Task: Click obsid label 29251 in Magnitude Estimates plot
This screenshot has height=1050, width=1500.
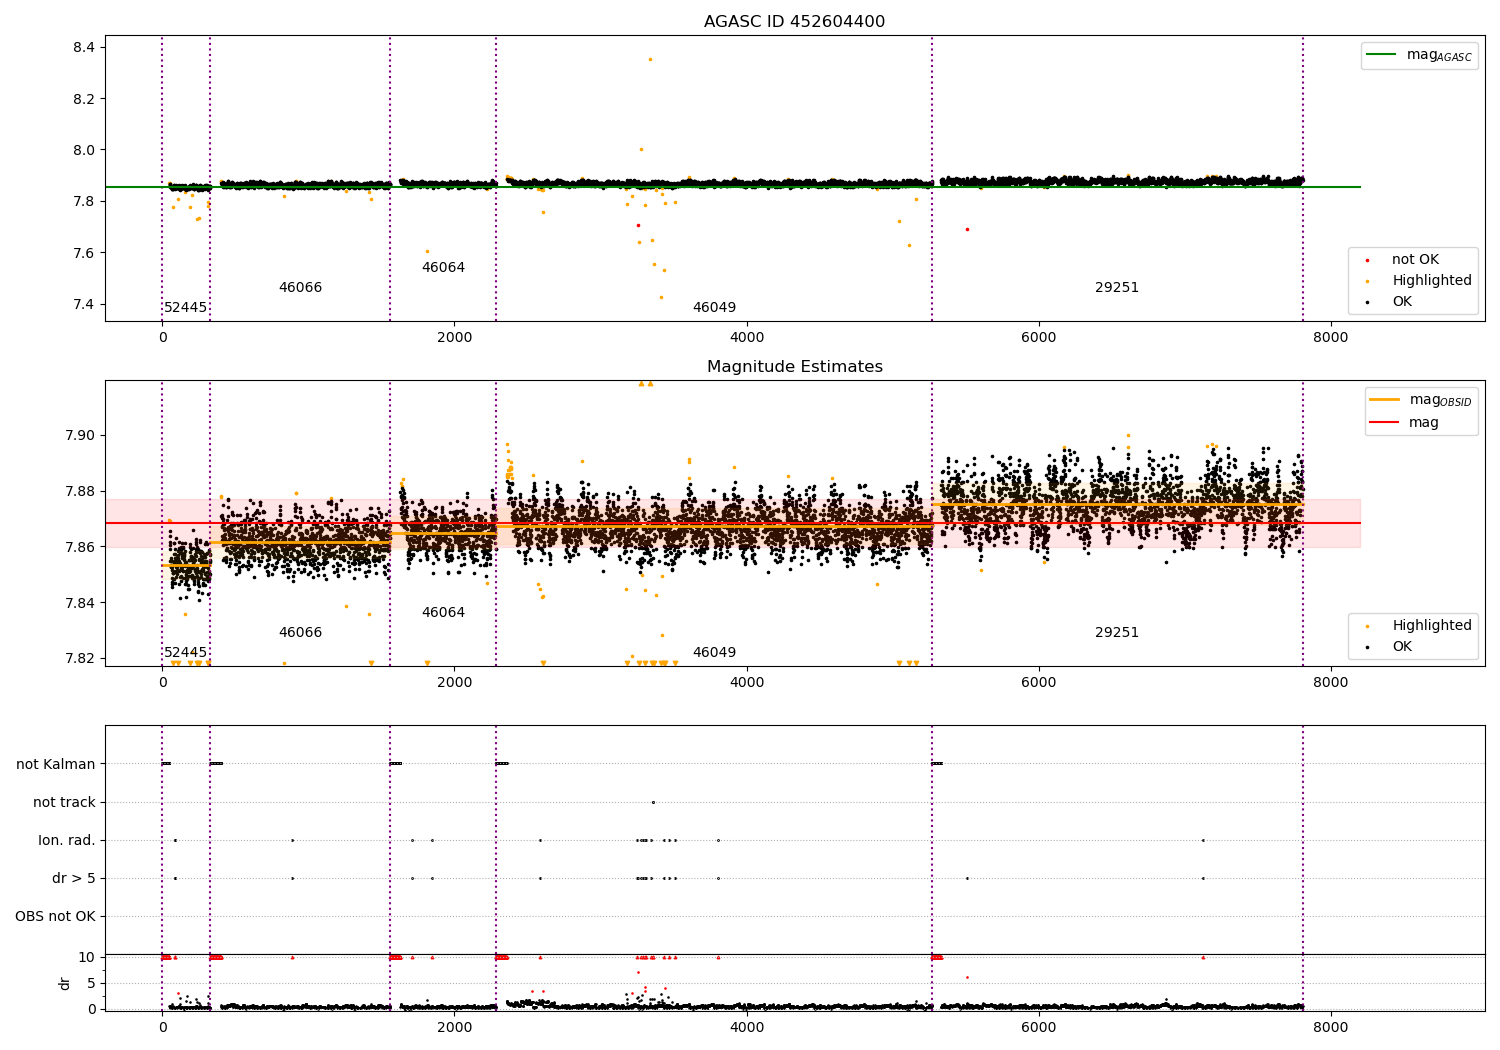Action: click(x=1117, y=633)
